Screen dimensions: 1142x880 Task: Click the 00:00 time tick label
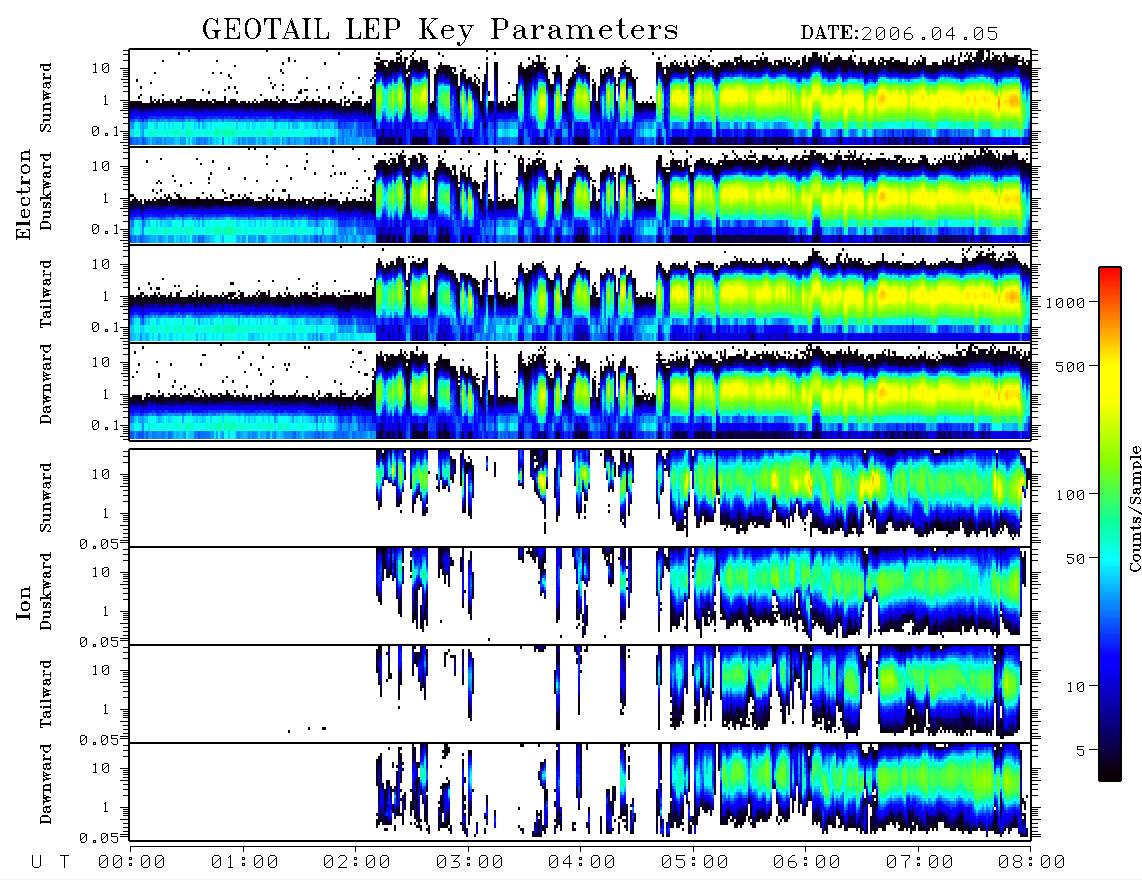132,863
